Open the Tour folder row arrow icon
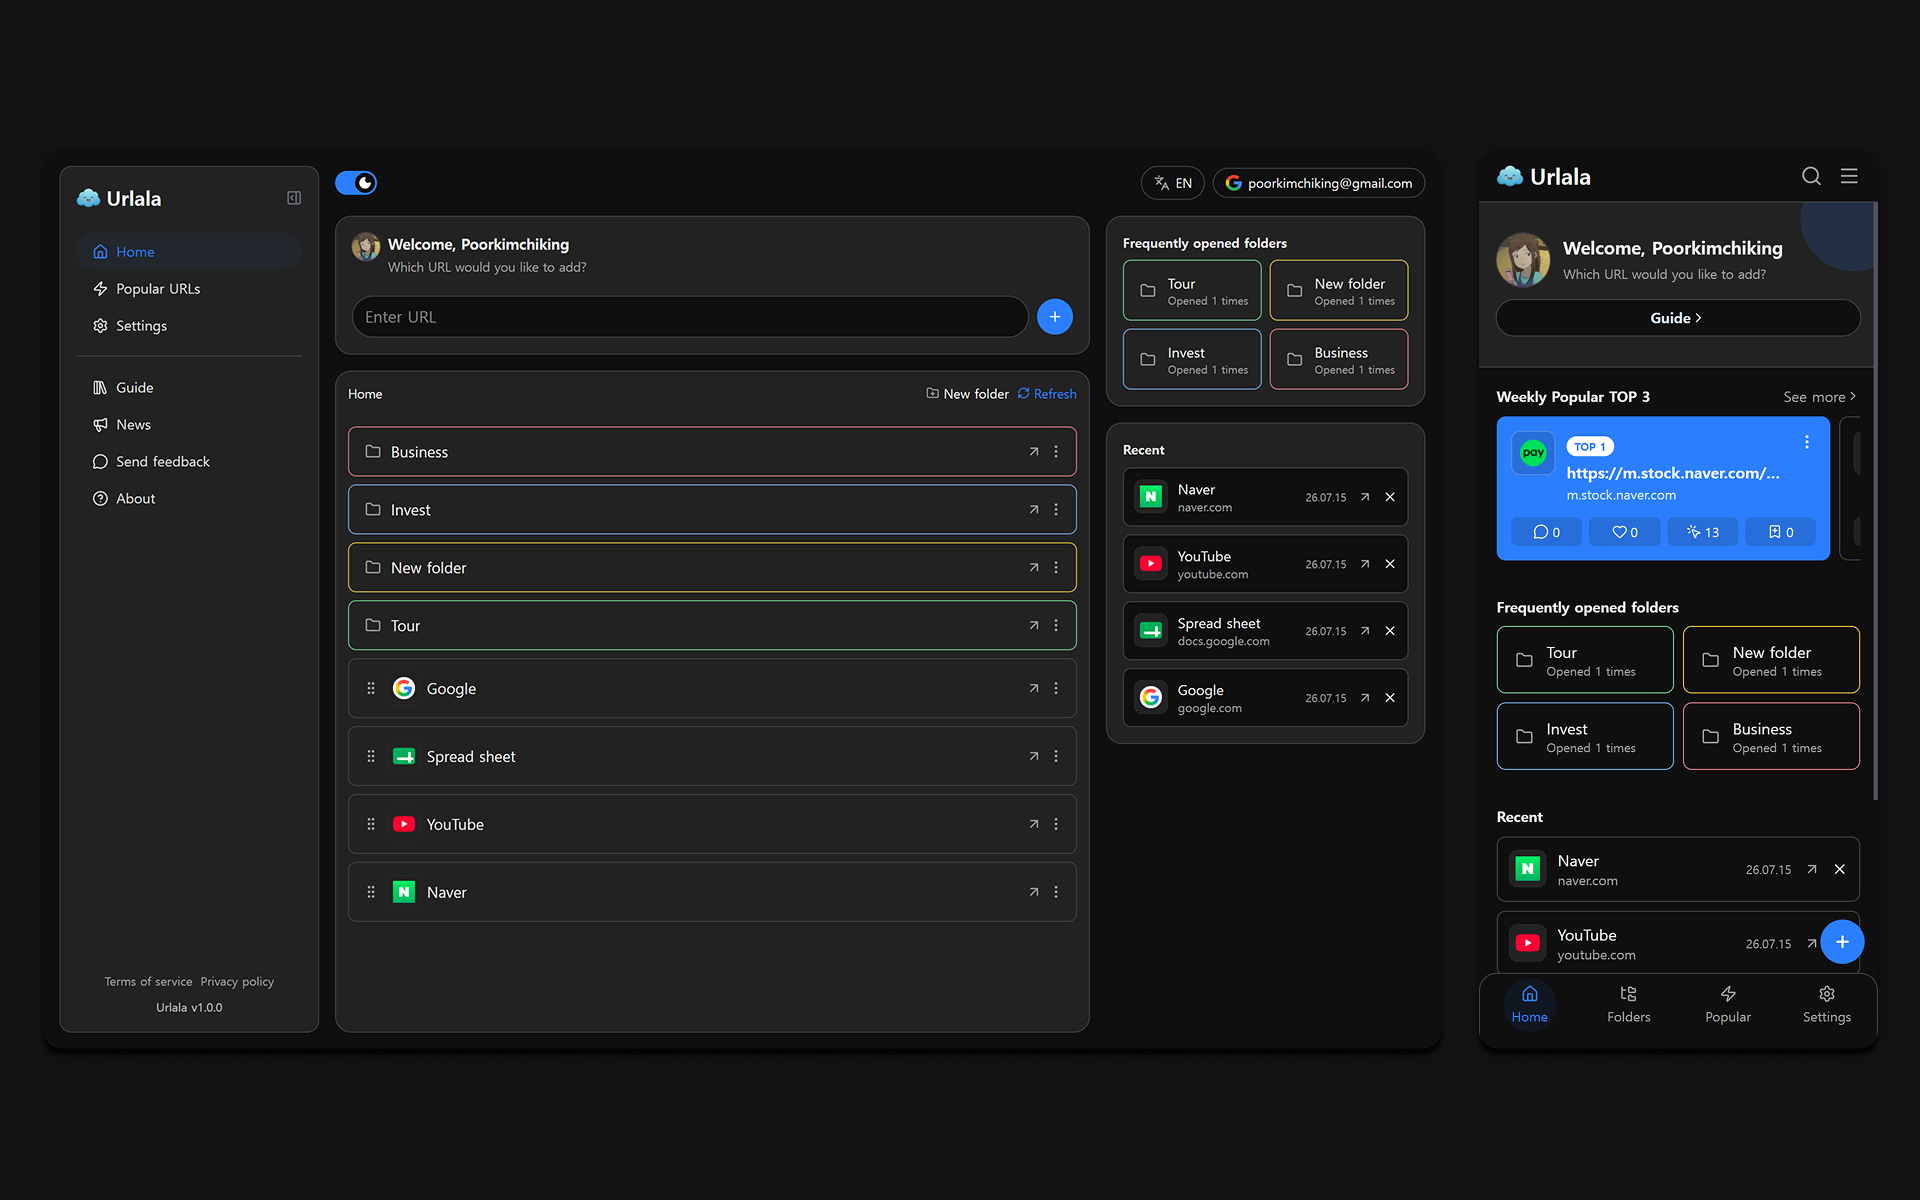This screenshot has height=1200, width=1920. [x=1034, y=626]
